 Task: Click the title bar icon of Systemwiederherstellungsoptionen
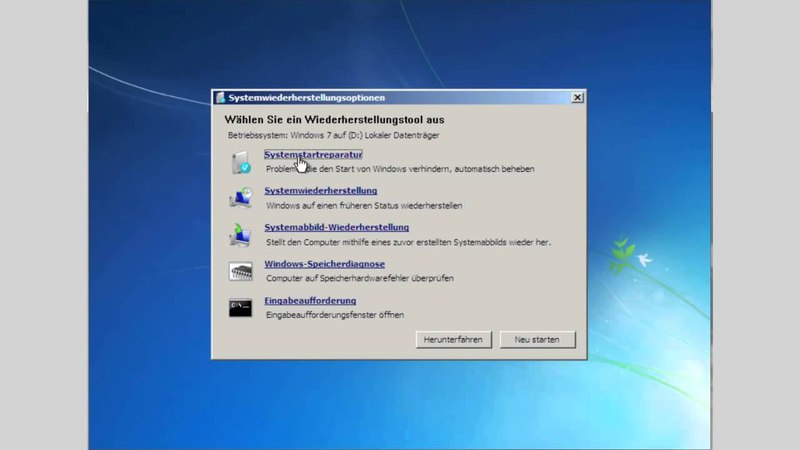(220, 97)
